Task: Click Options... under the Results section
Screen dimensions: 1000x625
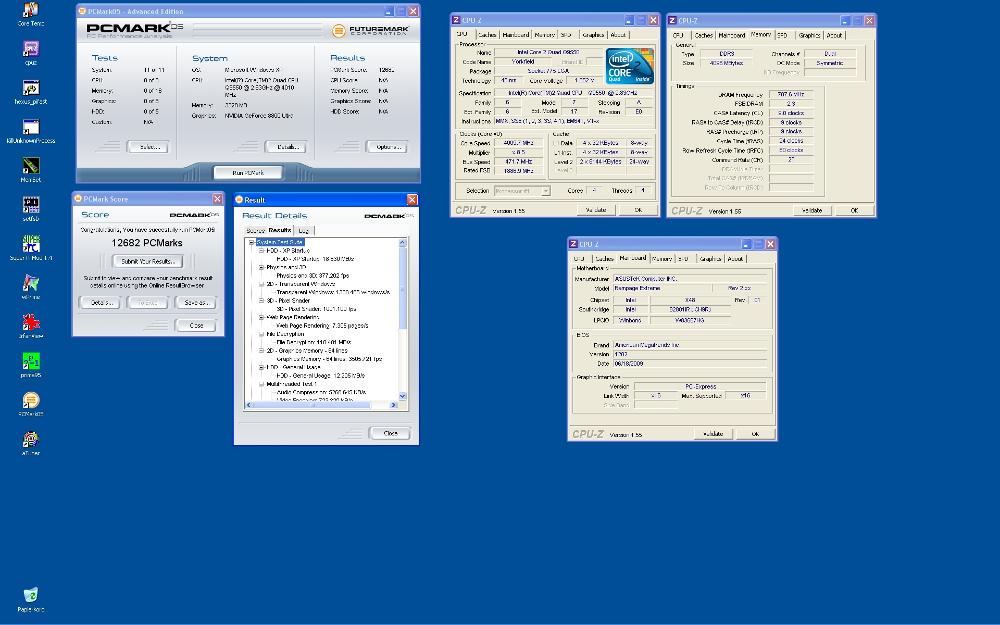Action: point(386,147)
